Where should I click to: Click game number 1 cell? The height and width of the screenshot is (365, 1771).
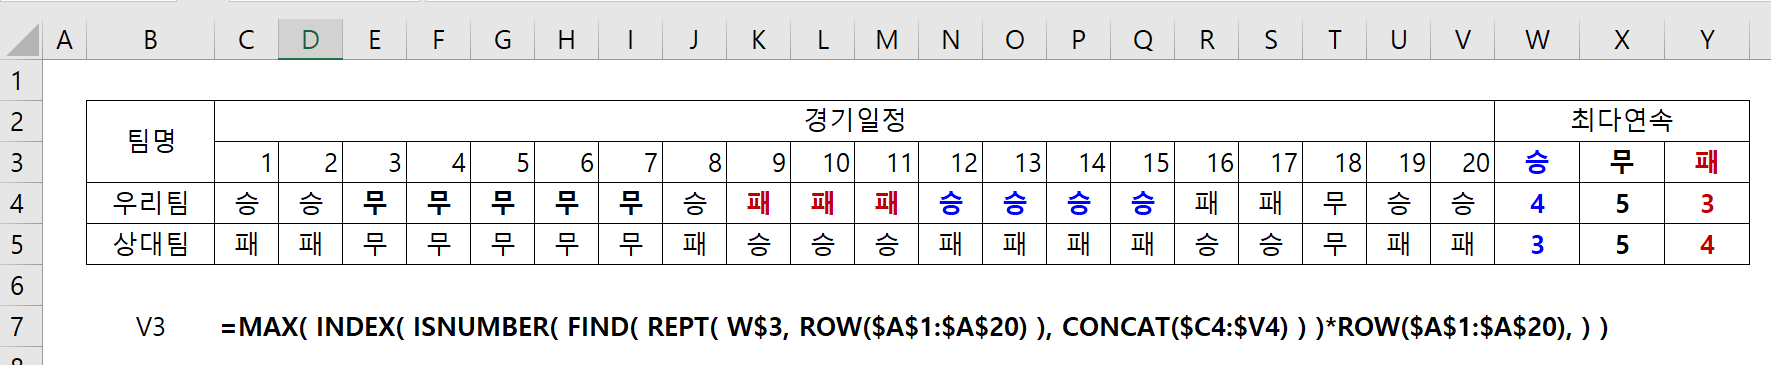tap(246, 162)
